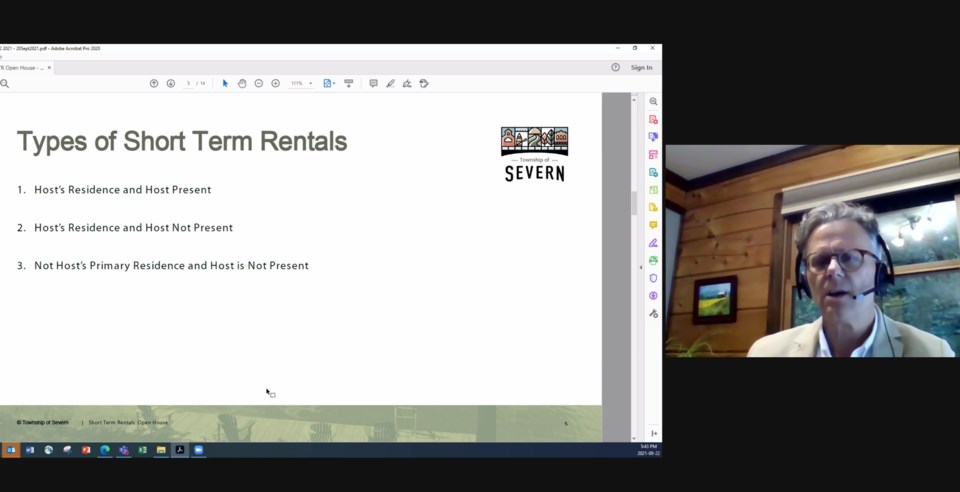Click the Sign document pen icon
The height and width of the screenshot is (492, 960).
[407, 83]
